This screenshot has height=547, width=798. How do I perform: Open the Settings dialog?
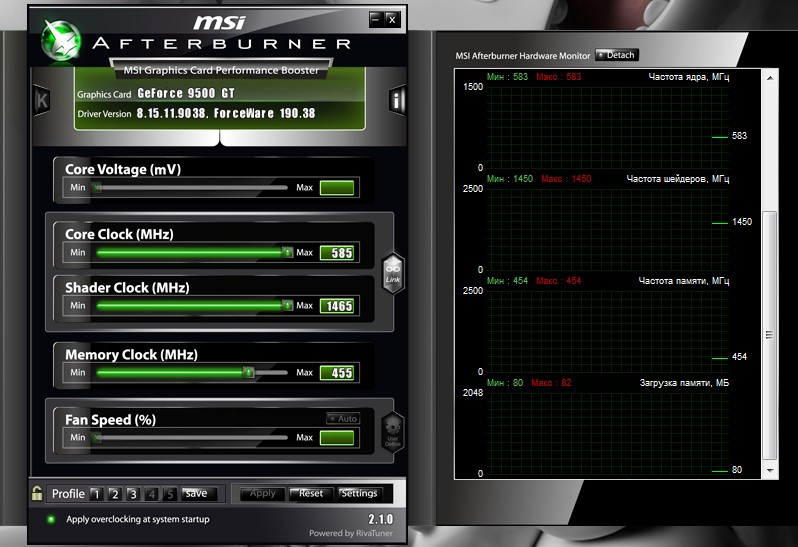(359, 493)
